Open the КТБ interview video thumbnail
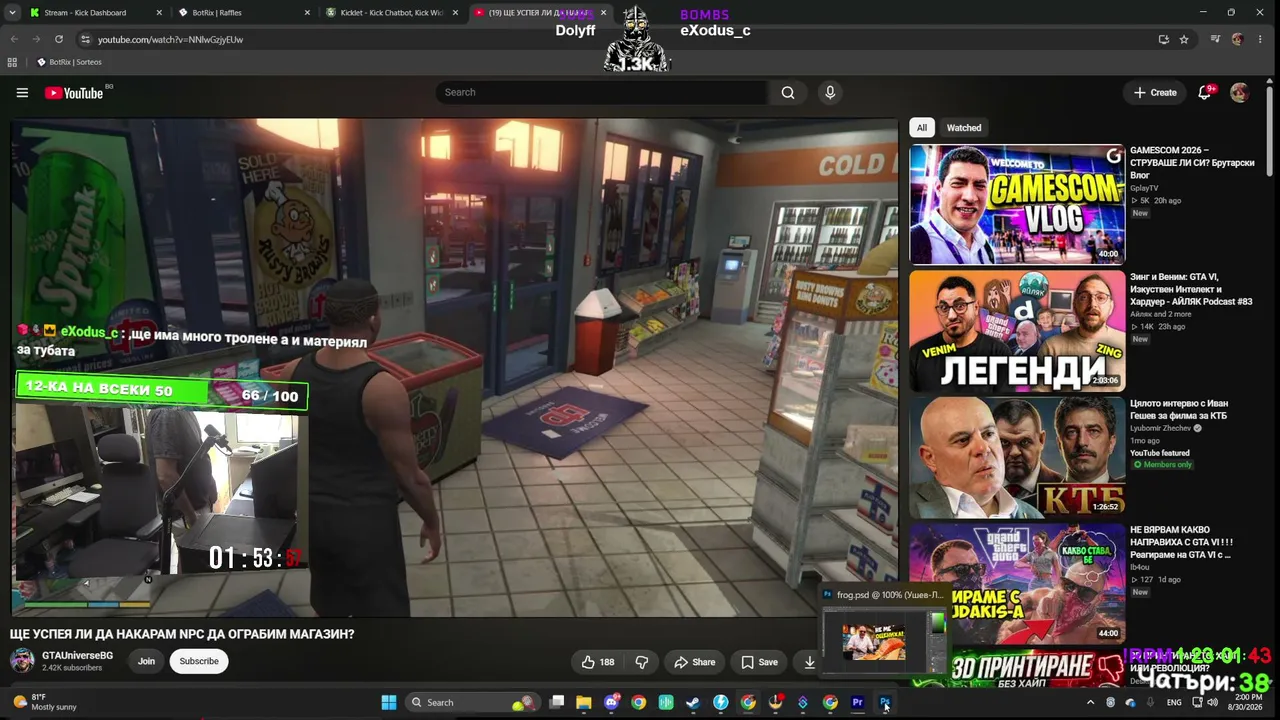Viewport: 1280px width, 720px height. pos(1017,457)
